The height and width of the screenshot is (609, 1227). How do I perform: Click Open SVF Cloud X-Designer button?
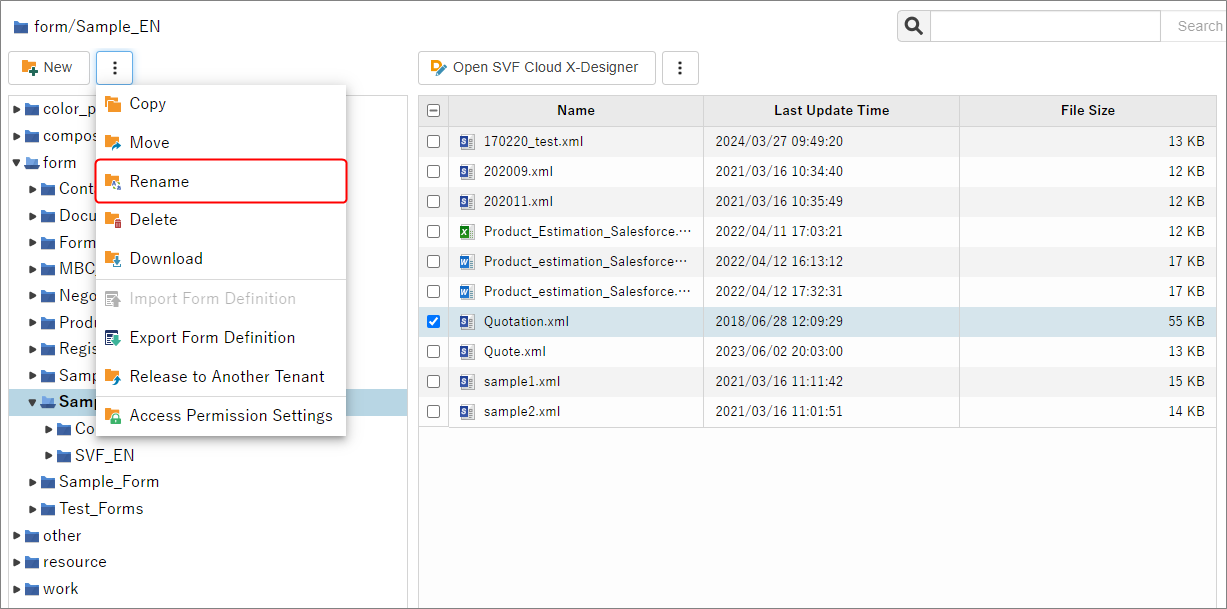coord(537,68)
